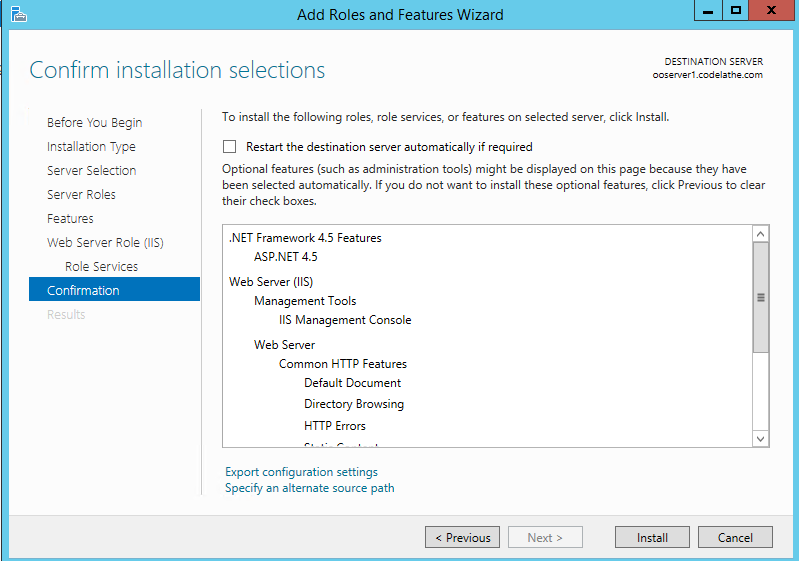
Task: Close the Add Roles and Features Wizard
Action: click(773, 11)
